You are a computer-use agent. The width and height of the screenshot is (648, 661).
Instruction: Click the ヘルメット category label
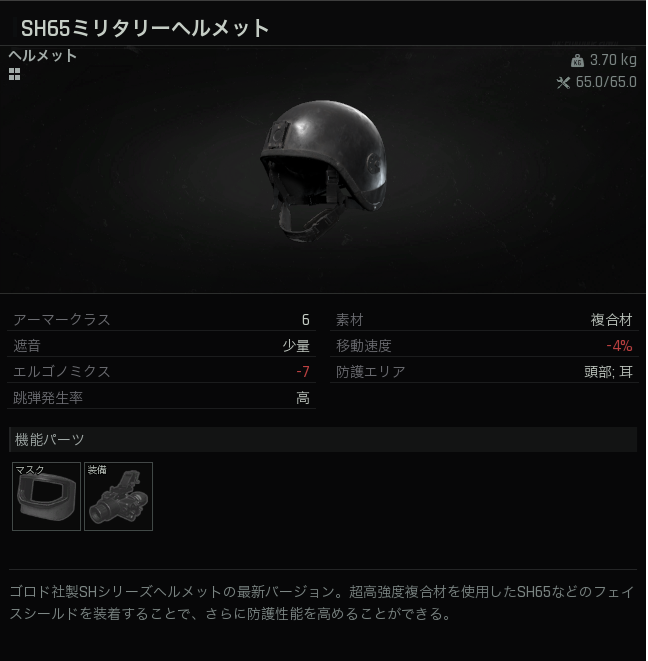click(43, 56)
